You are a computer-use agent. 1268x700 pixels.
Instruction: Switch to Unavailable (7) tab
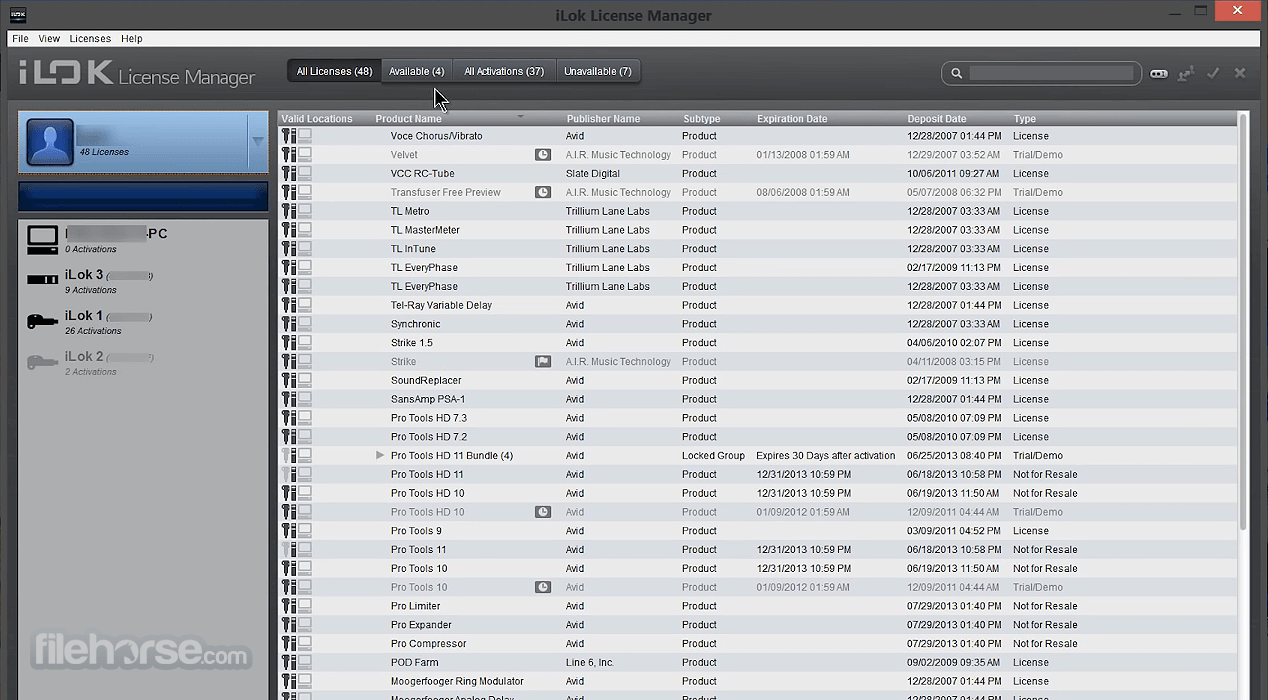pyautogui.click(x=597, y=72)
